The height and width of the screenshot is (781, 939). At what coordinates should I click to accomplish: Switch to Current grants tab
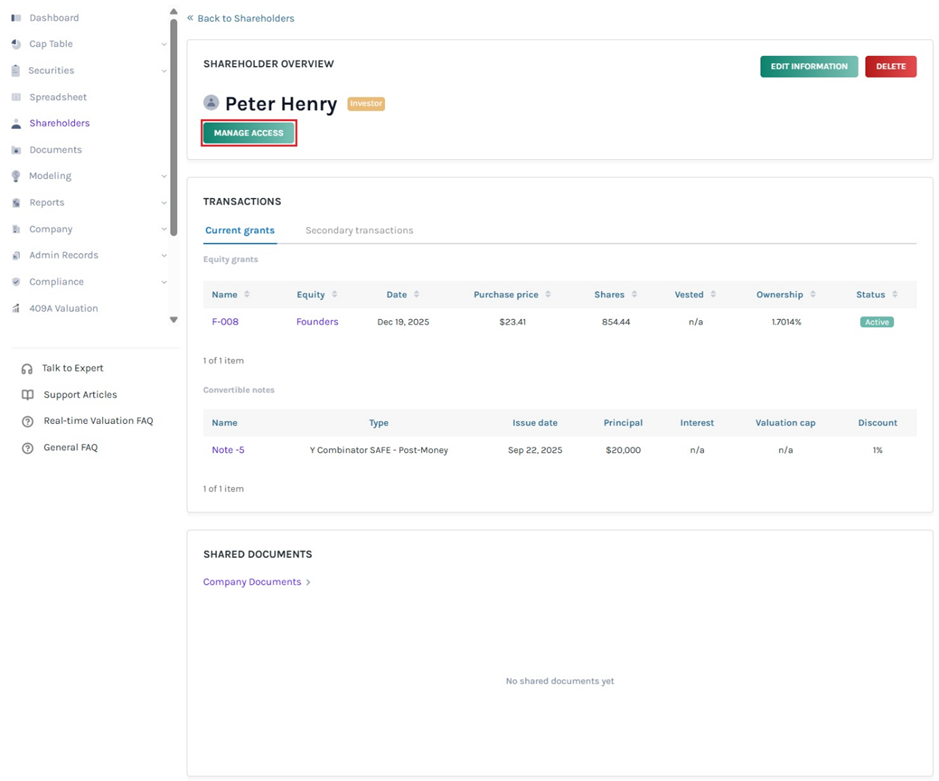pos(240,231)
